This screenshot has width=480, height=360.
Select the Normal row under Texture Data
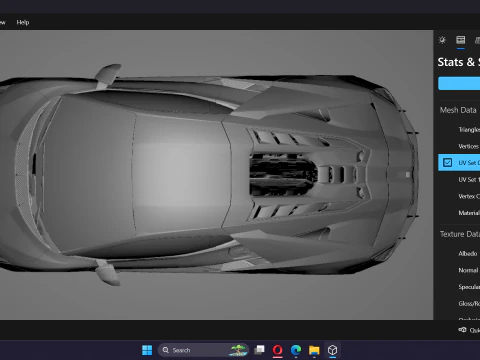pyautogui.click(x=459, y=270)
